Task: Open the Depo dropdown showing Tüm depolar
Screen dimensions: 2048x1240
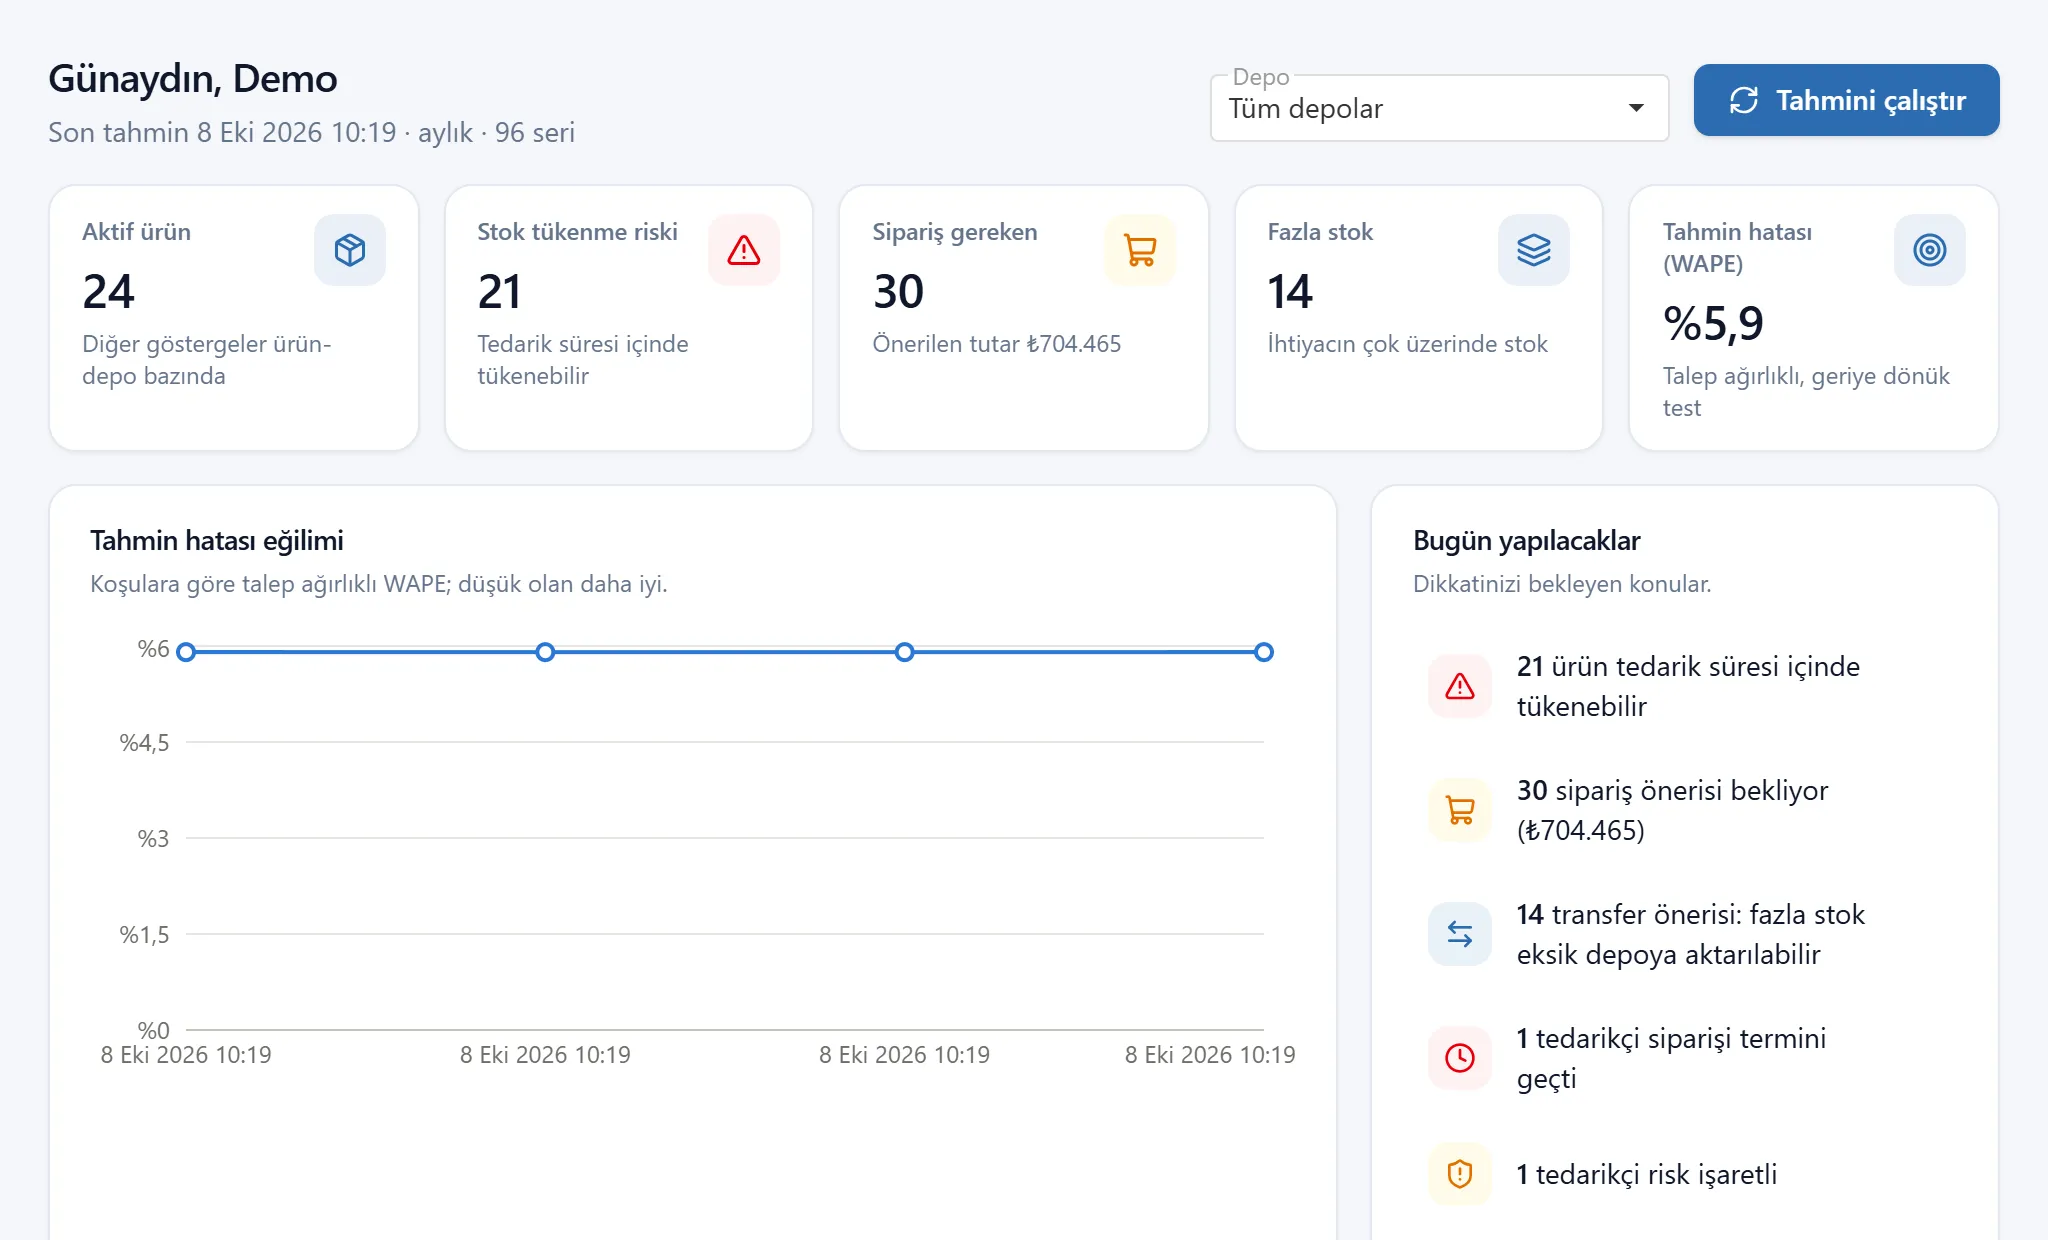Action: (x=1439, y=108)
